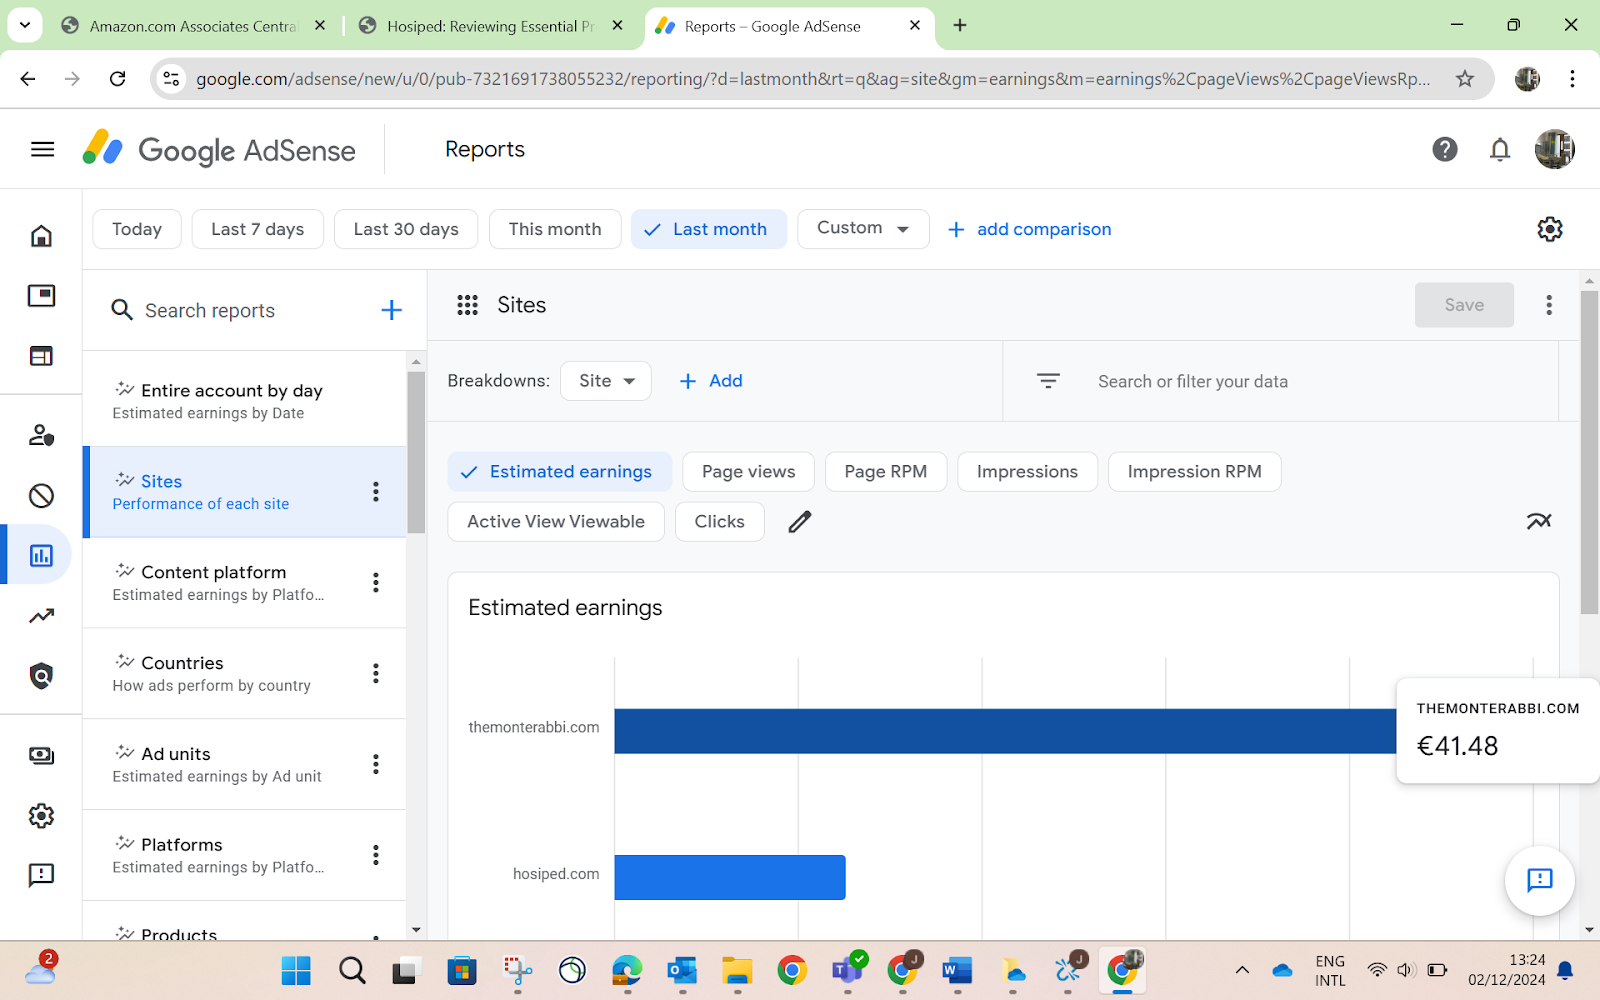Open report settings gear icon
Viewport: 1600px width, 1000px height.
tap(1549, 229)
